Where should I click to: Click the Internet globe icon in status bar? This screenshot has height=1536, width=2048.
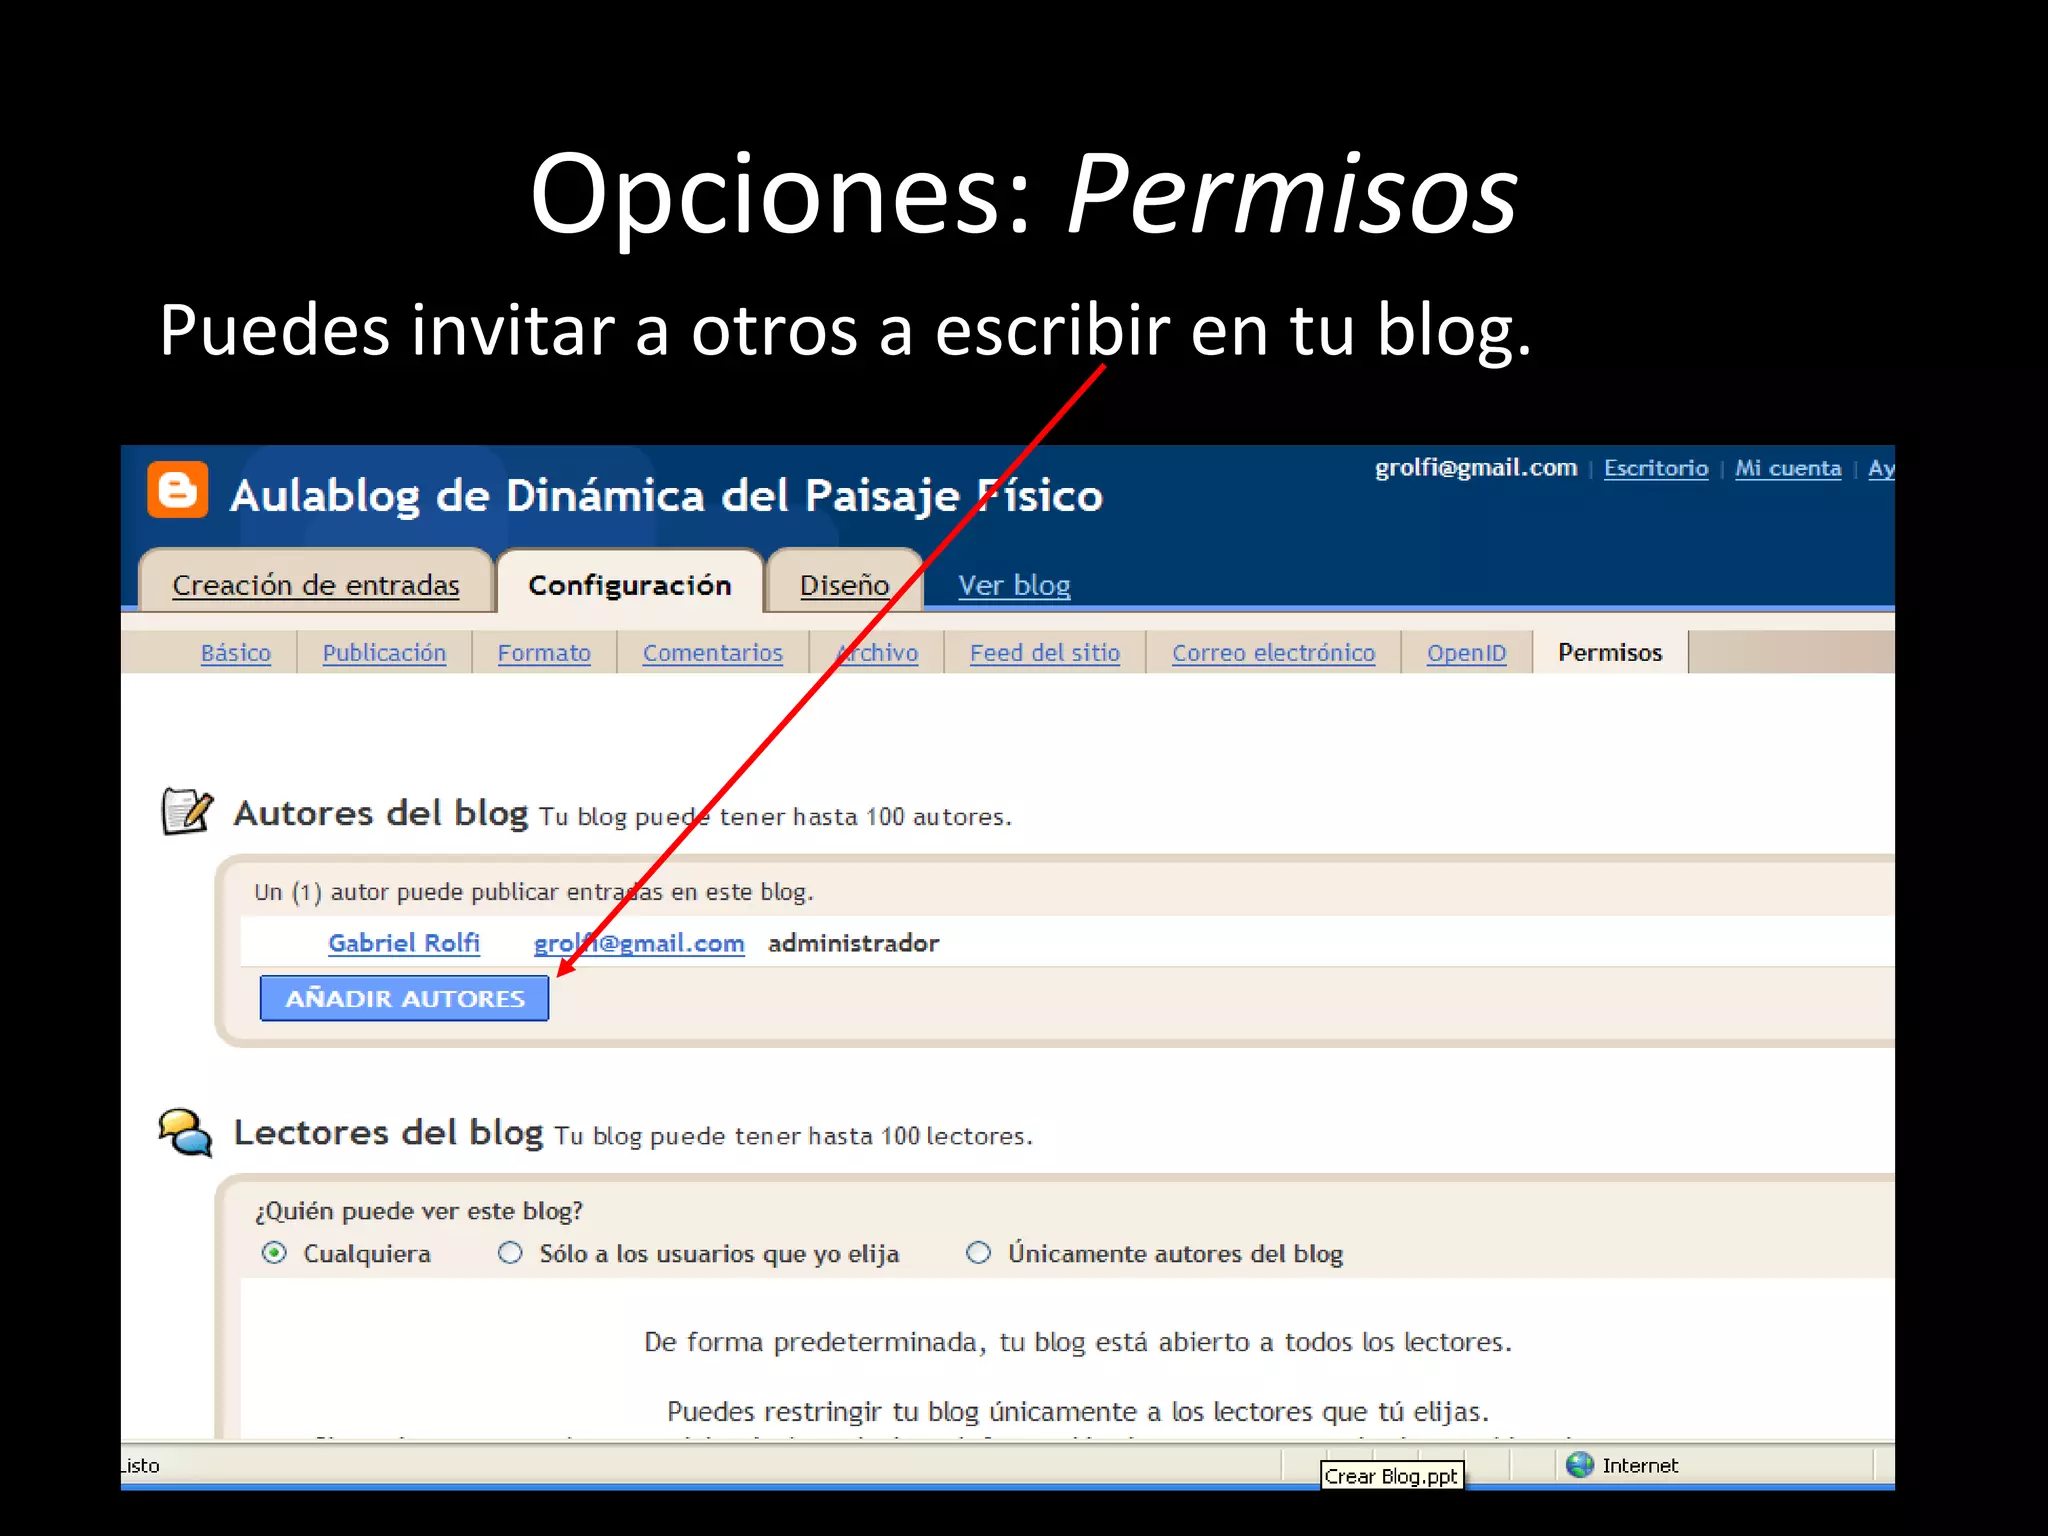1580,1465
